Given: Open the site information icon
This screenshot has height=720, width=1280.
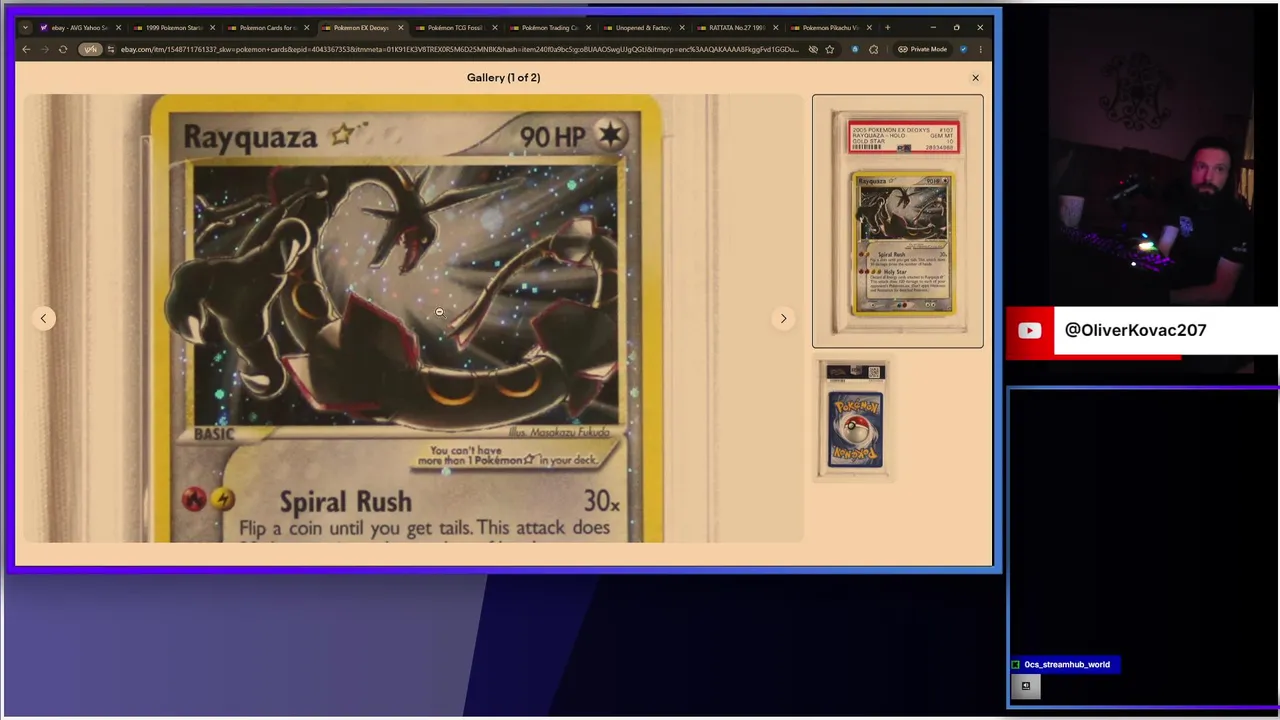Looking at the screenshot, I should pyautogui.click(x=111, y=49).
